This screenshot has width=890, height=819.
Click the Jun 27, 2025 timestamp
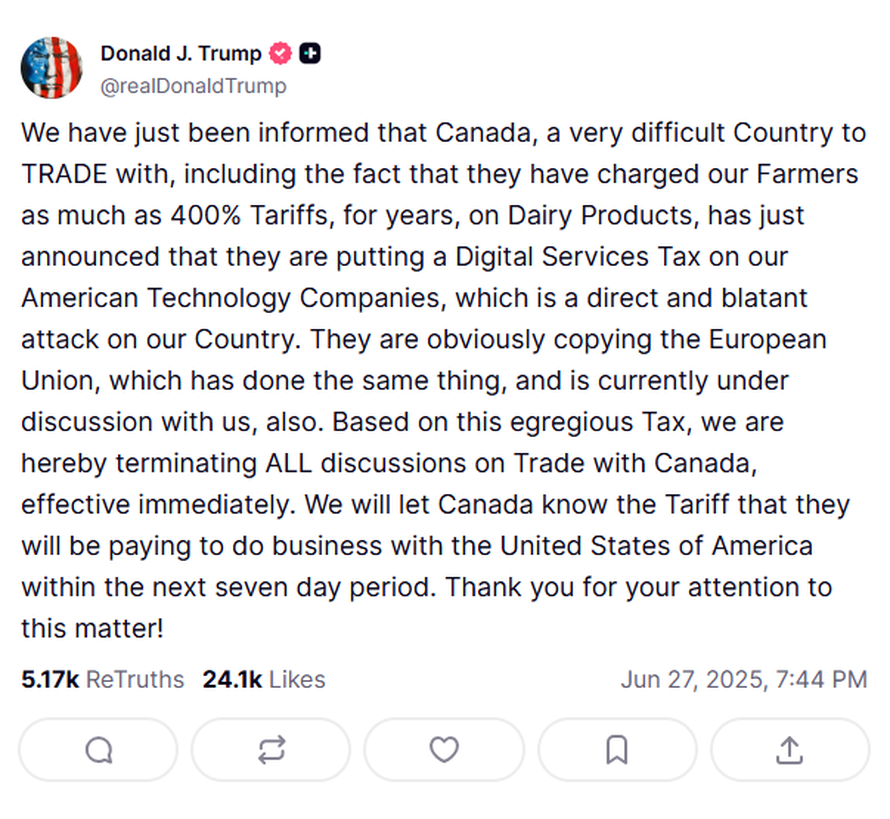point(743,680)
